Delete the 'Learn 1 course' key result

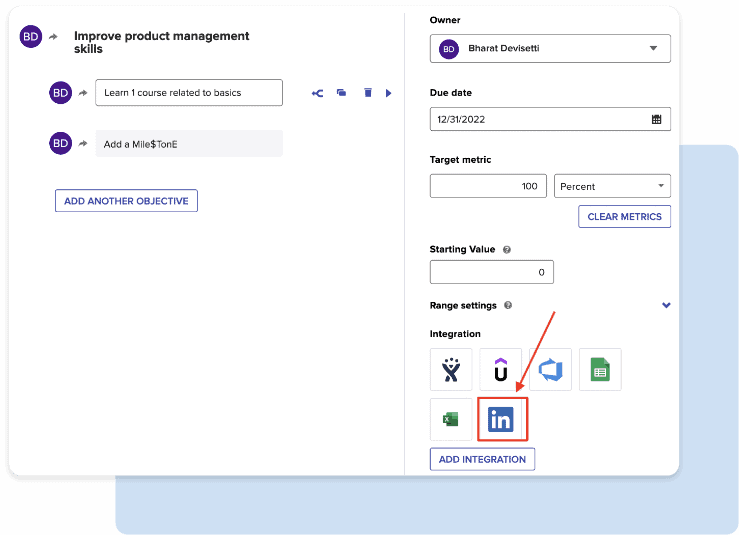368,92
